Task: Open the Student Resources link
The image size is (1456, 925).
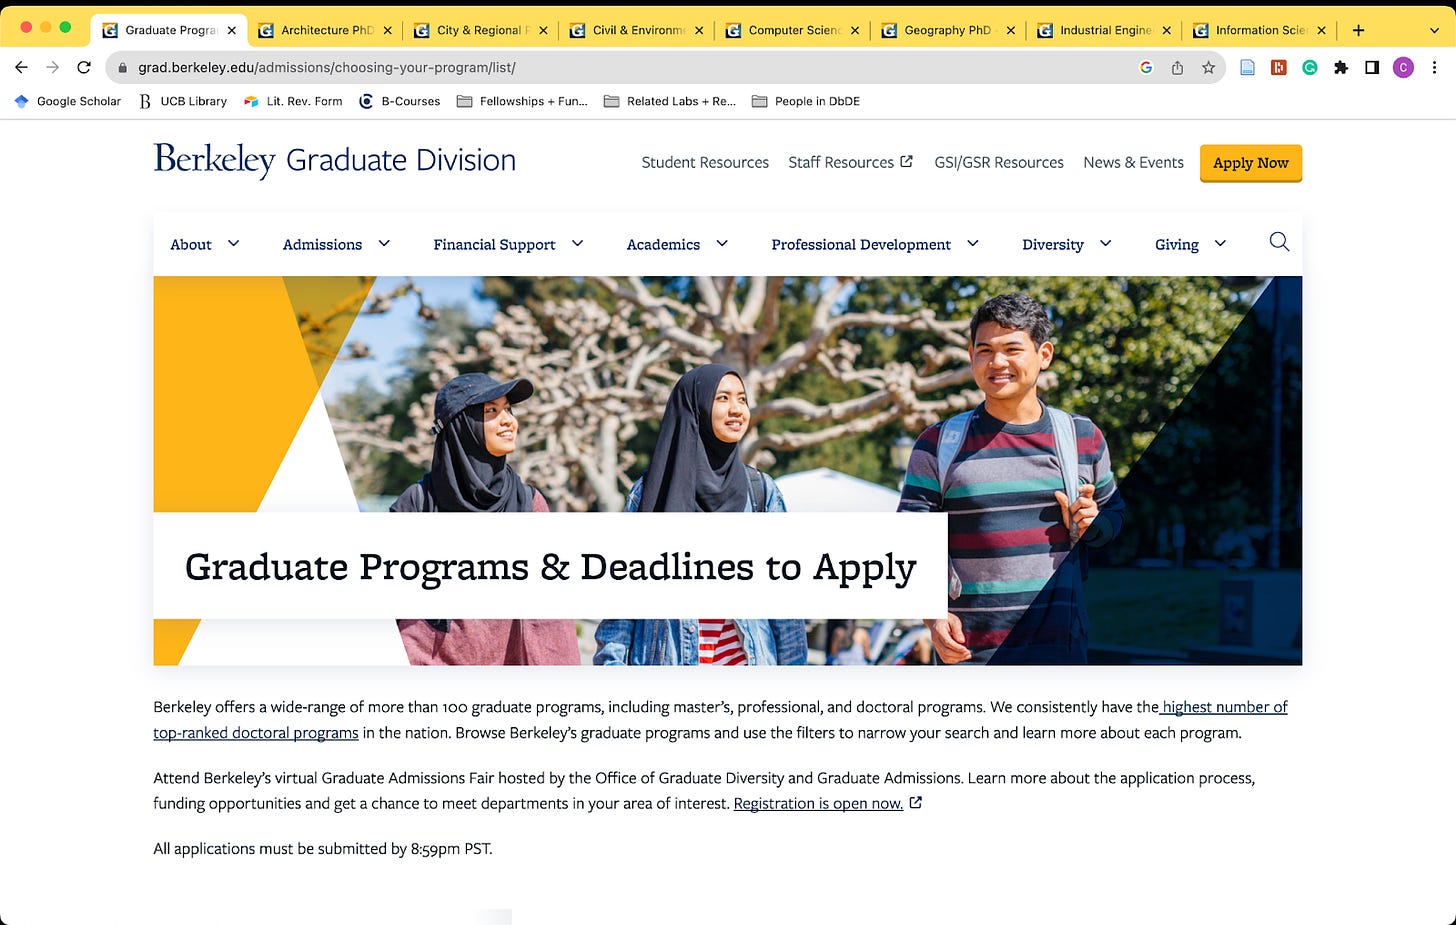Action: point(705,162)
